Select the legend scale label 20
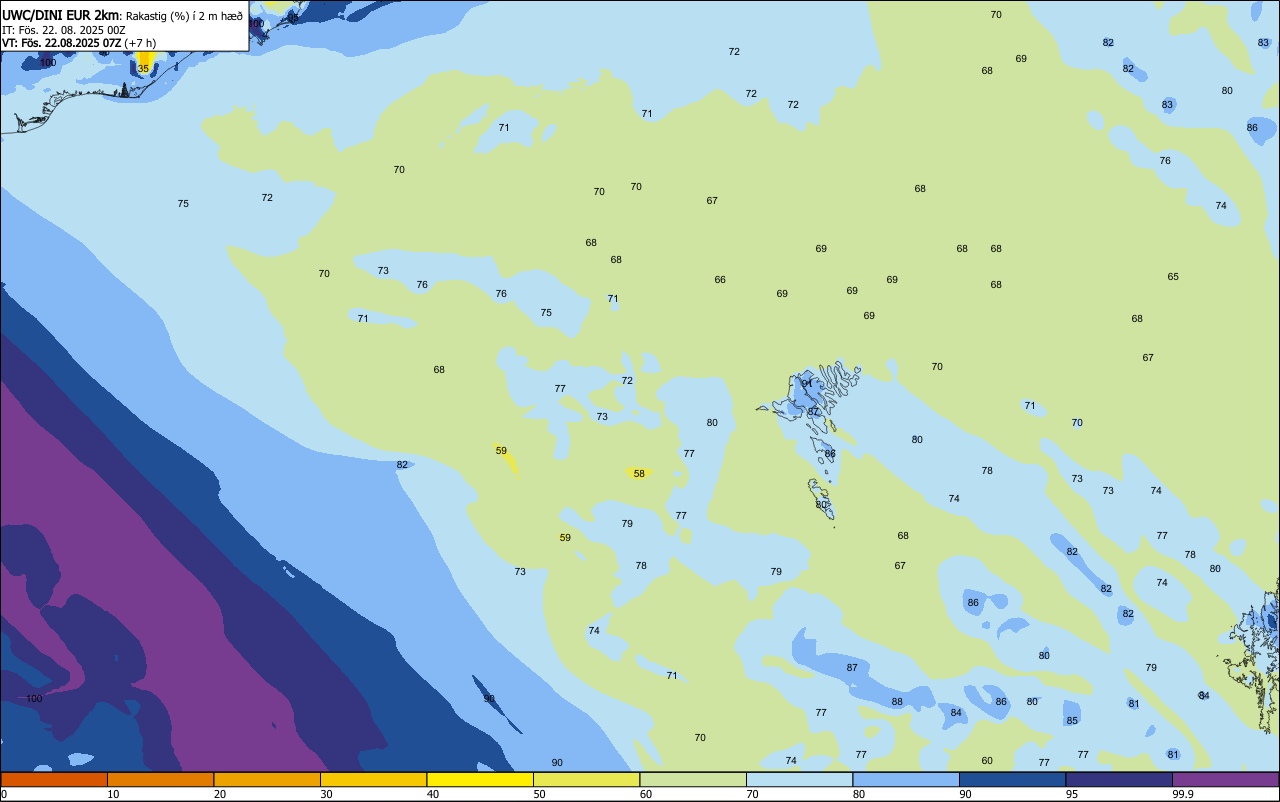This screenshot has height=802, width=1280. click(x=220, y=794)
